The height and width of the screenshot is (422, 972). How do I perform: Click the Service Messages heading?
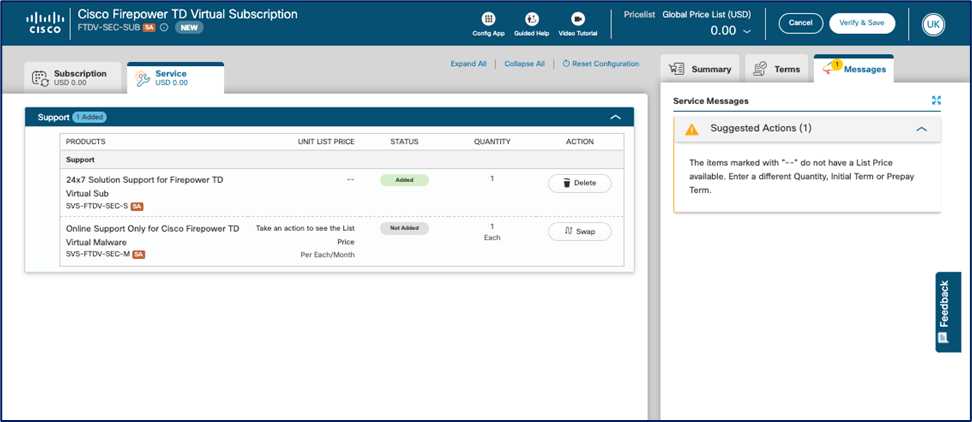(711, 100)
